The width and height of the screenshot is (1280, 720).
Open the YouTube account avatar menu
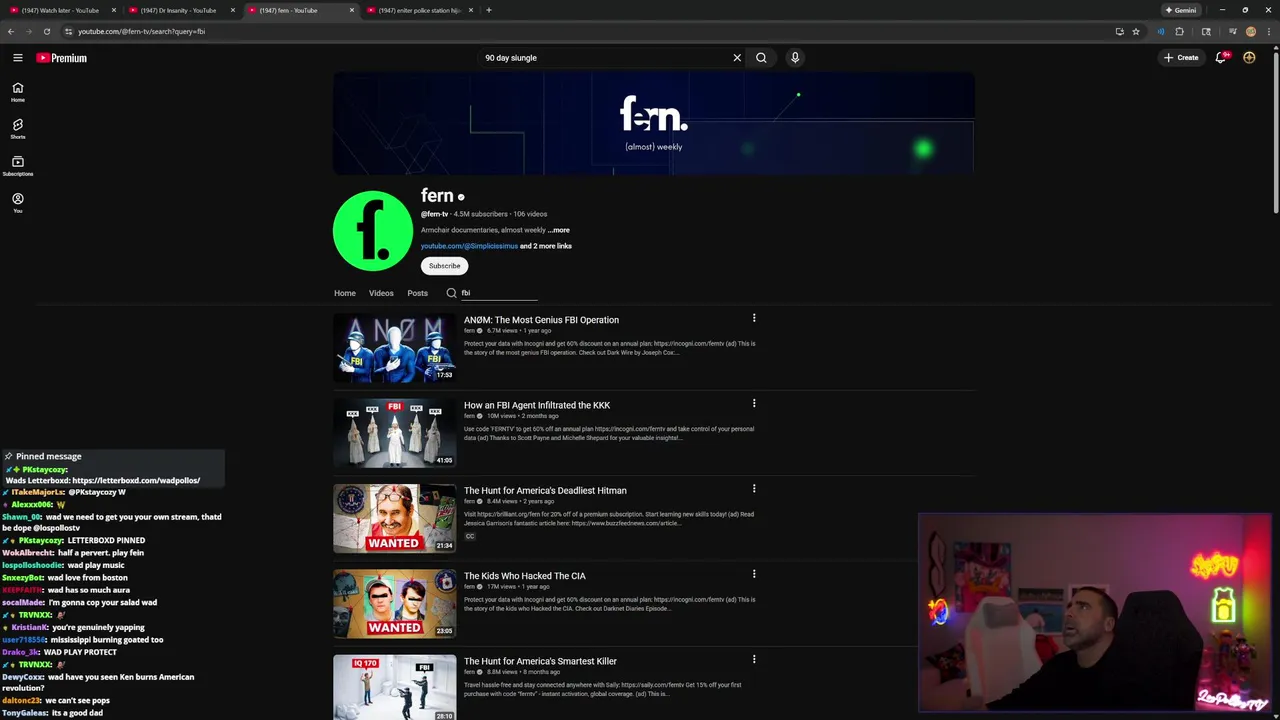point(1249,58)
